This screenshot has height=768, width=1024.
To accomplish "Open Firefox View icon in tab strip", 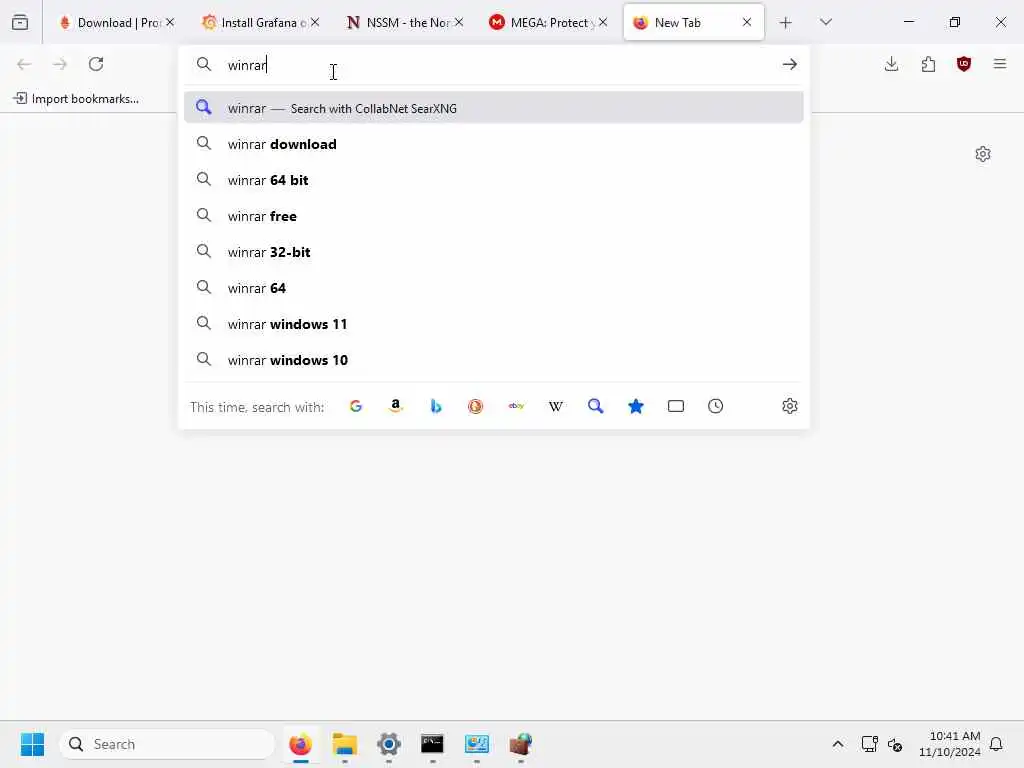I will click(x=20, y=22).
